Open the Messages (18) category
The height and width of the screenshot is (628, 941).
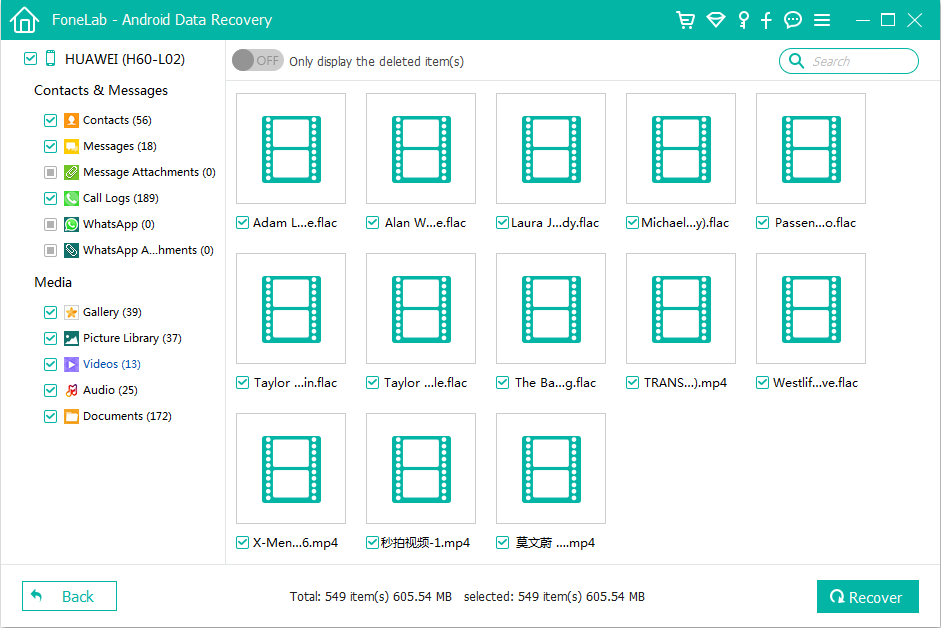pyautogui.click(x=119, y=146)
